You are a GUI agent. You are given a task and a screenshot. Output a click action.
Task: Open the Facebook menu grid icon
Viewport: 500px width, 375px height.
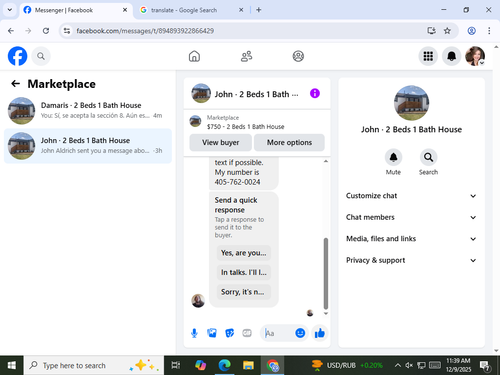pyautogui.click(x=428, y=56)
